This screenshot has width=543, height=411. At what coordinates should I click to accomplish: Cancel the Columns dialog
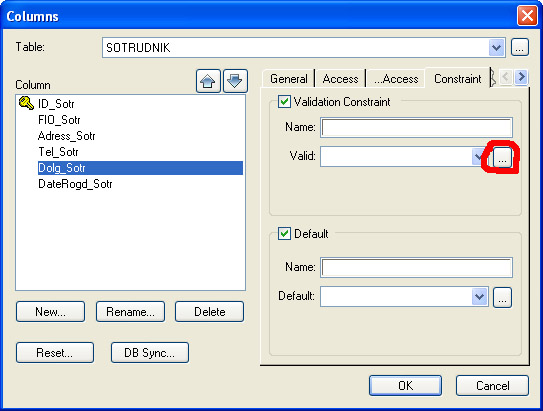492,385
